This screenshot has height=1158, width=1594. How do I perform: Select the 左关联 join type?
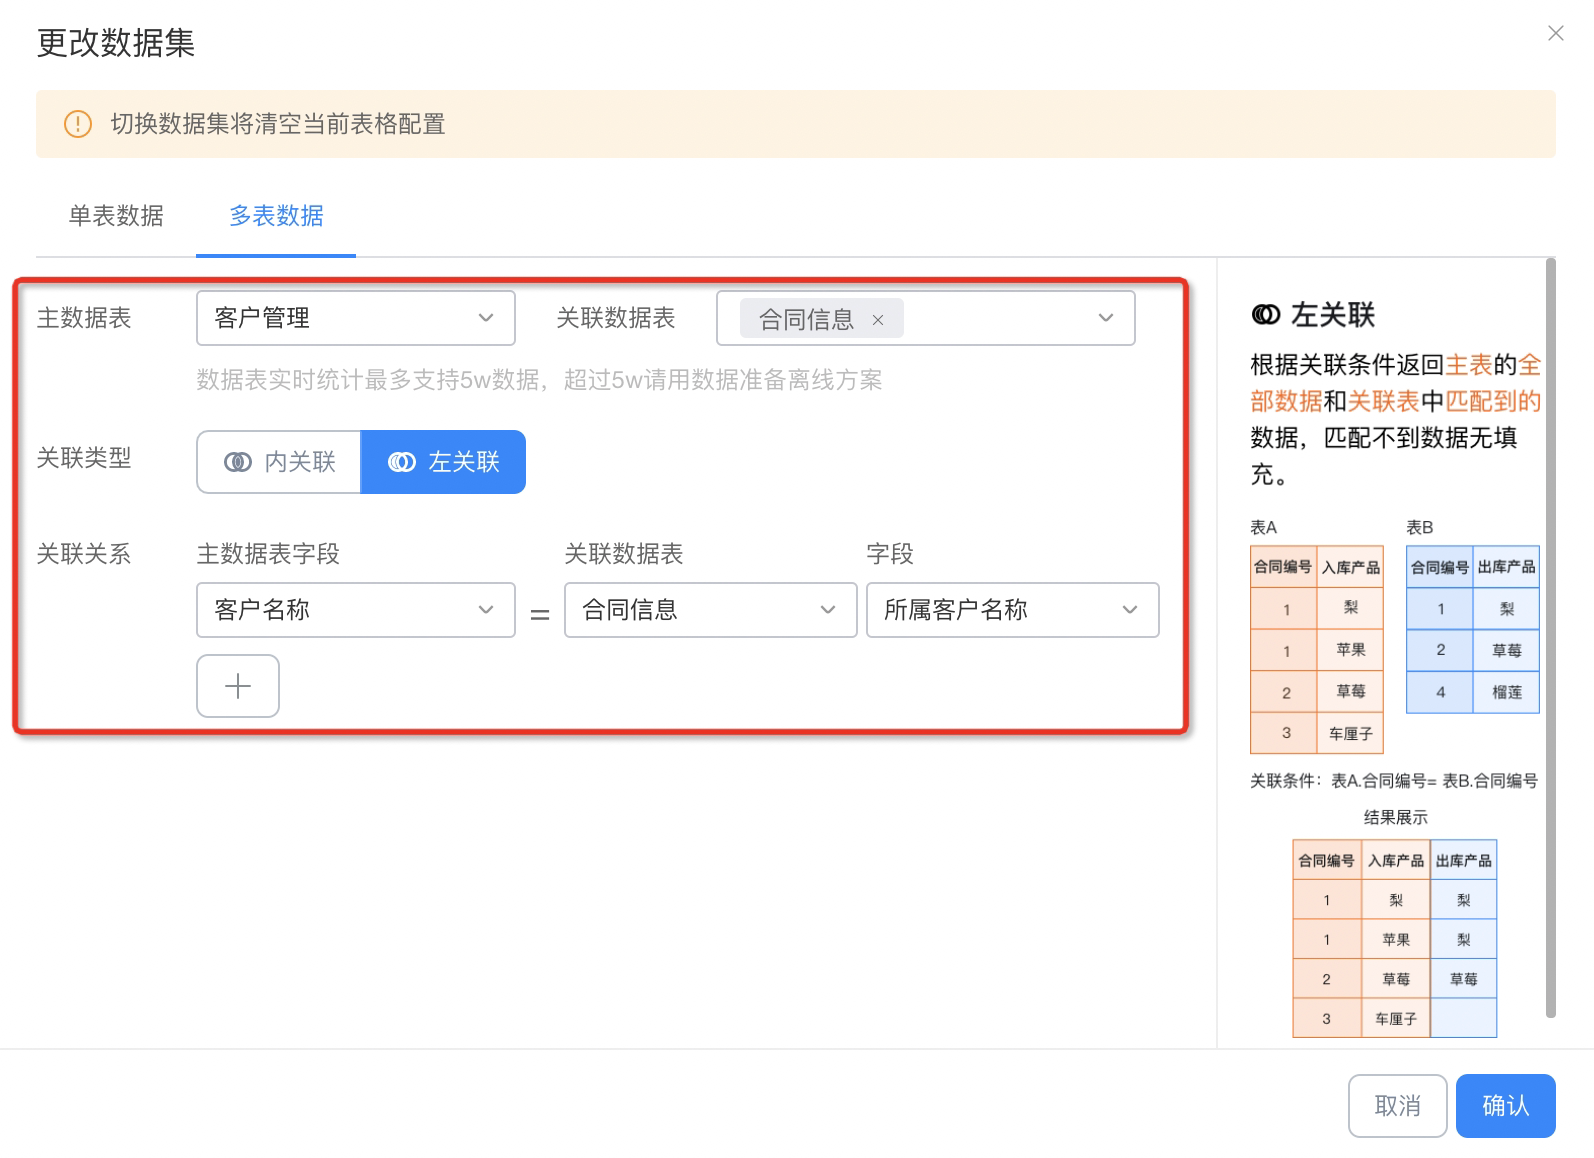click(443, 462)
